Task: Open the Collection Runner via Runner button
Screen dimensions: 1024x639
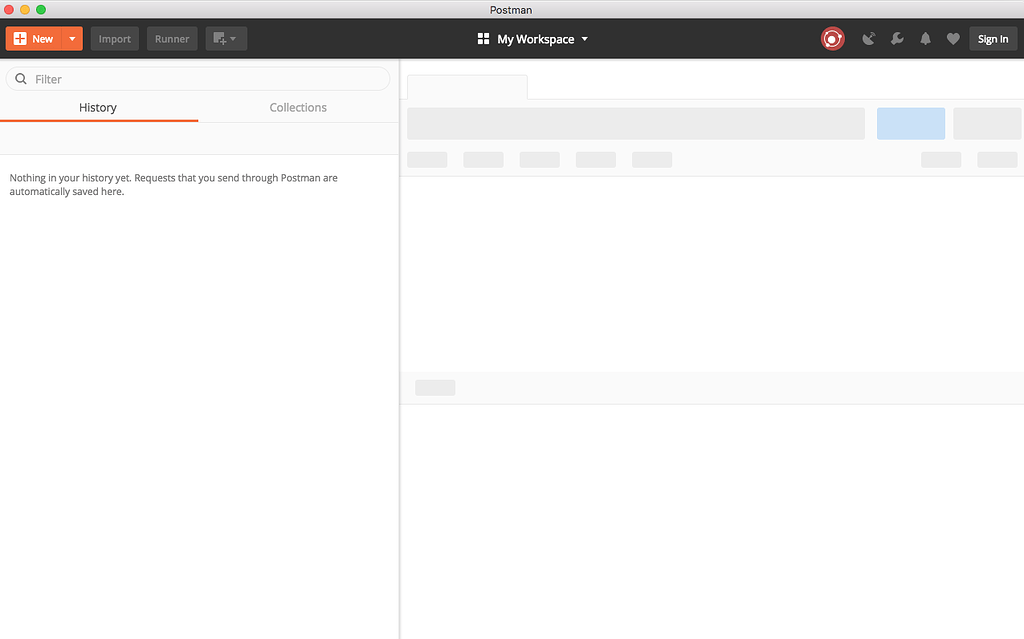Action: 171,38
